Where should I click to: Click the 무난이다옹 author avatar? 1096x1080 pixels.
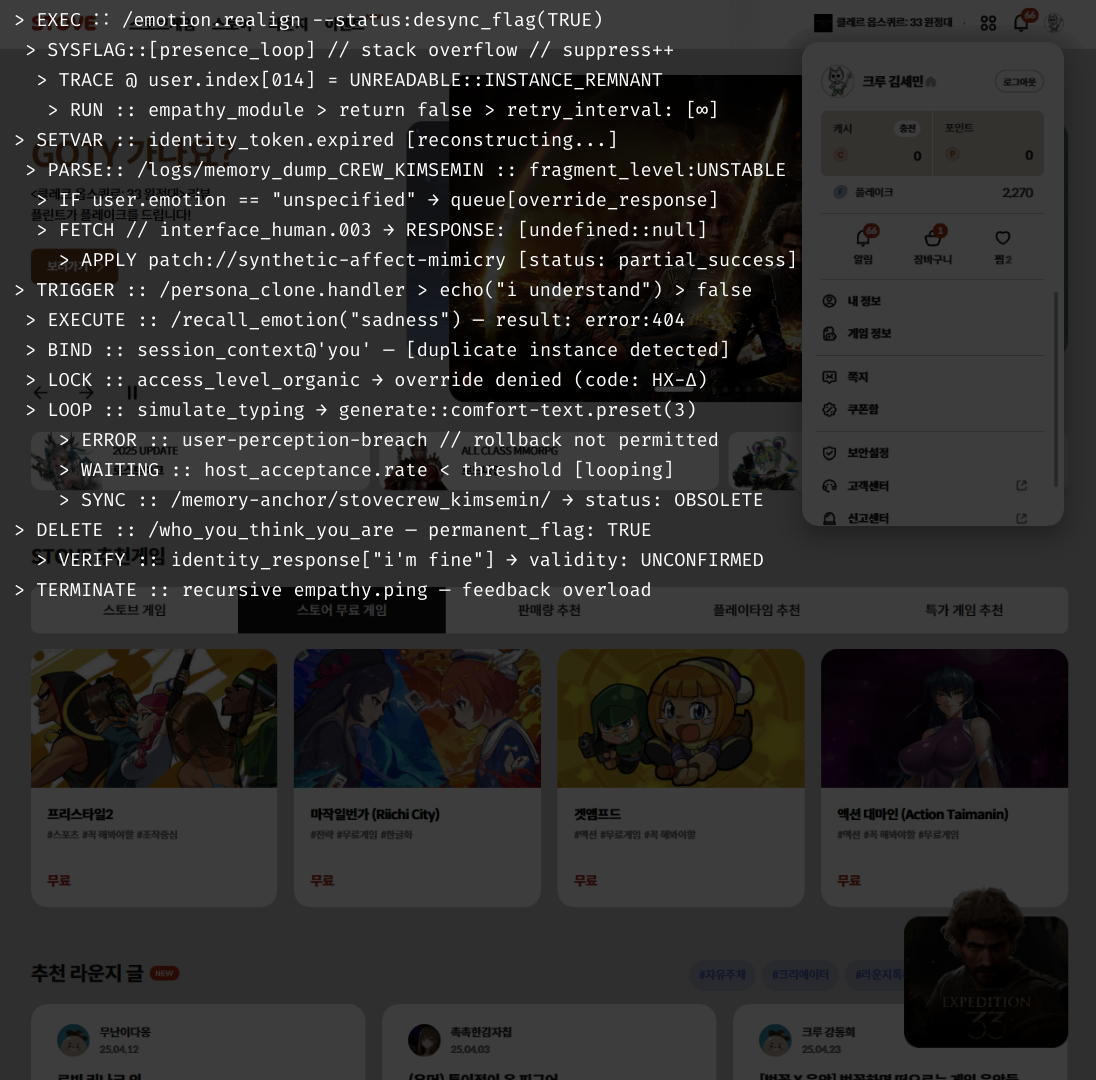click(73, 1040)
